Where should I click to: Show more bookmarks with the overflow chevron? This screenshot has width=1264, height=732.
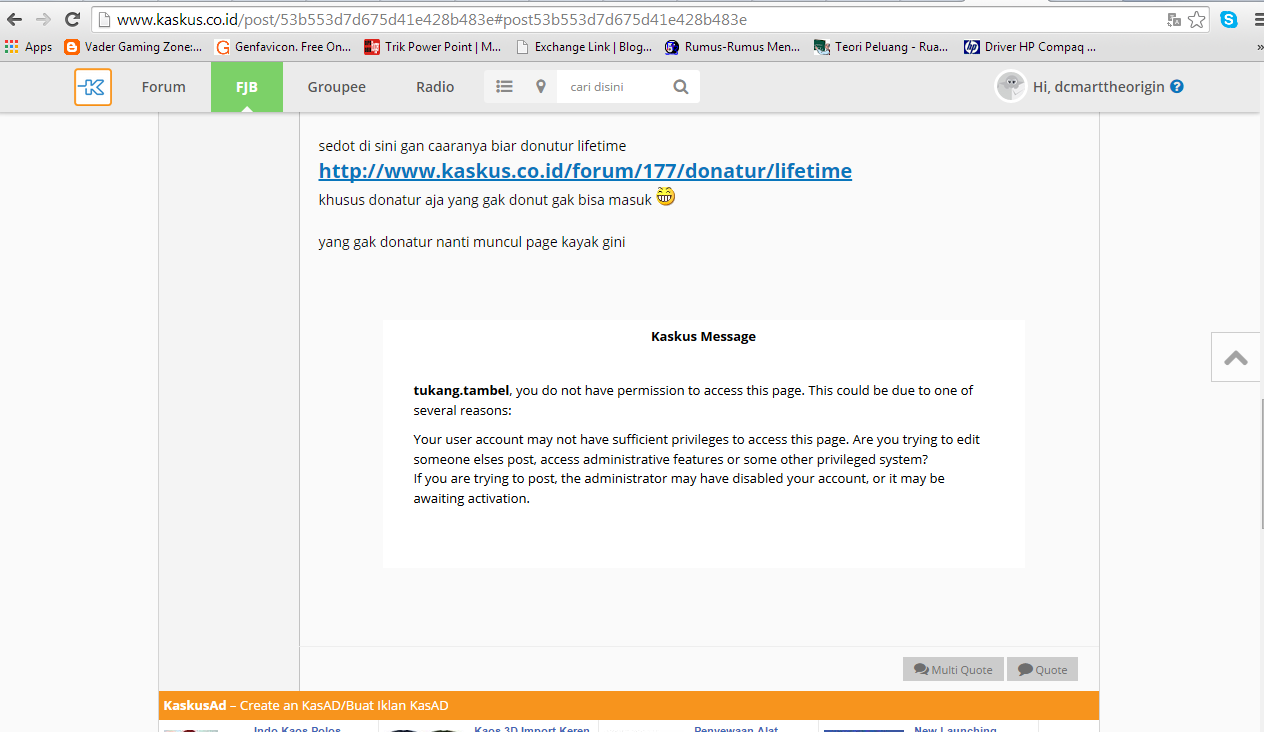pos(1258,47)
